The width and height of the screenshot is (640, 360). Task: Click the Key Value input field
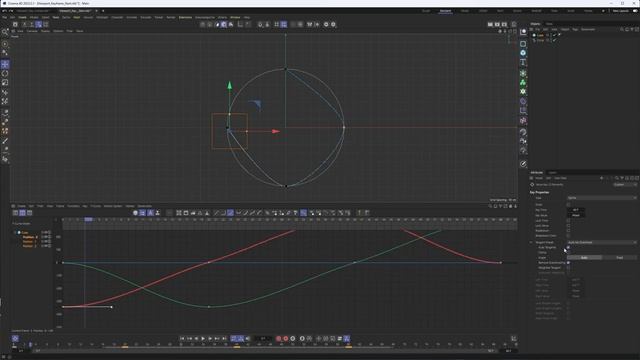[576, 215]
